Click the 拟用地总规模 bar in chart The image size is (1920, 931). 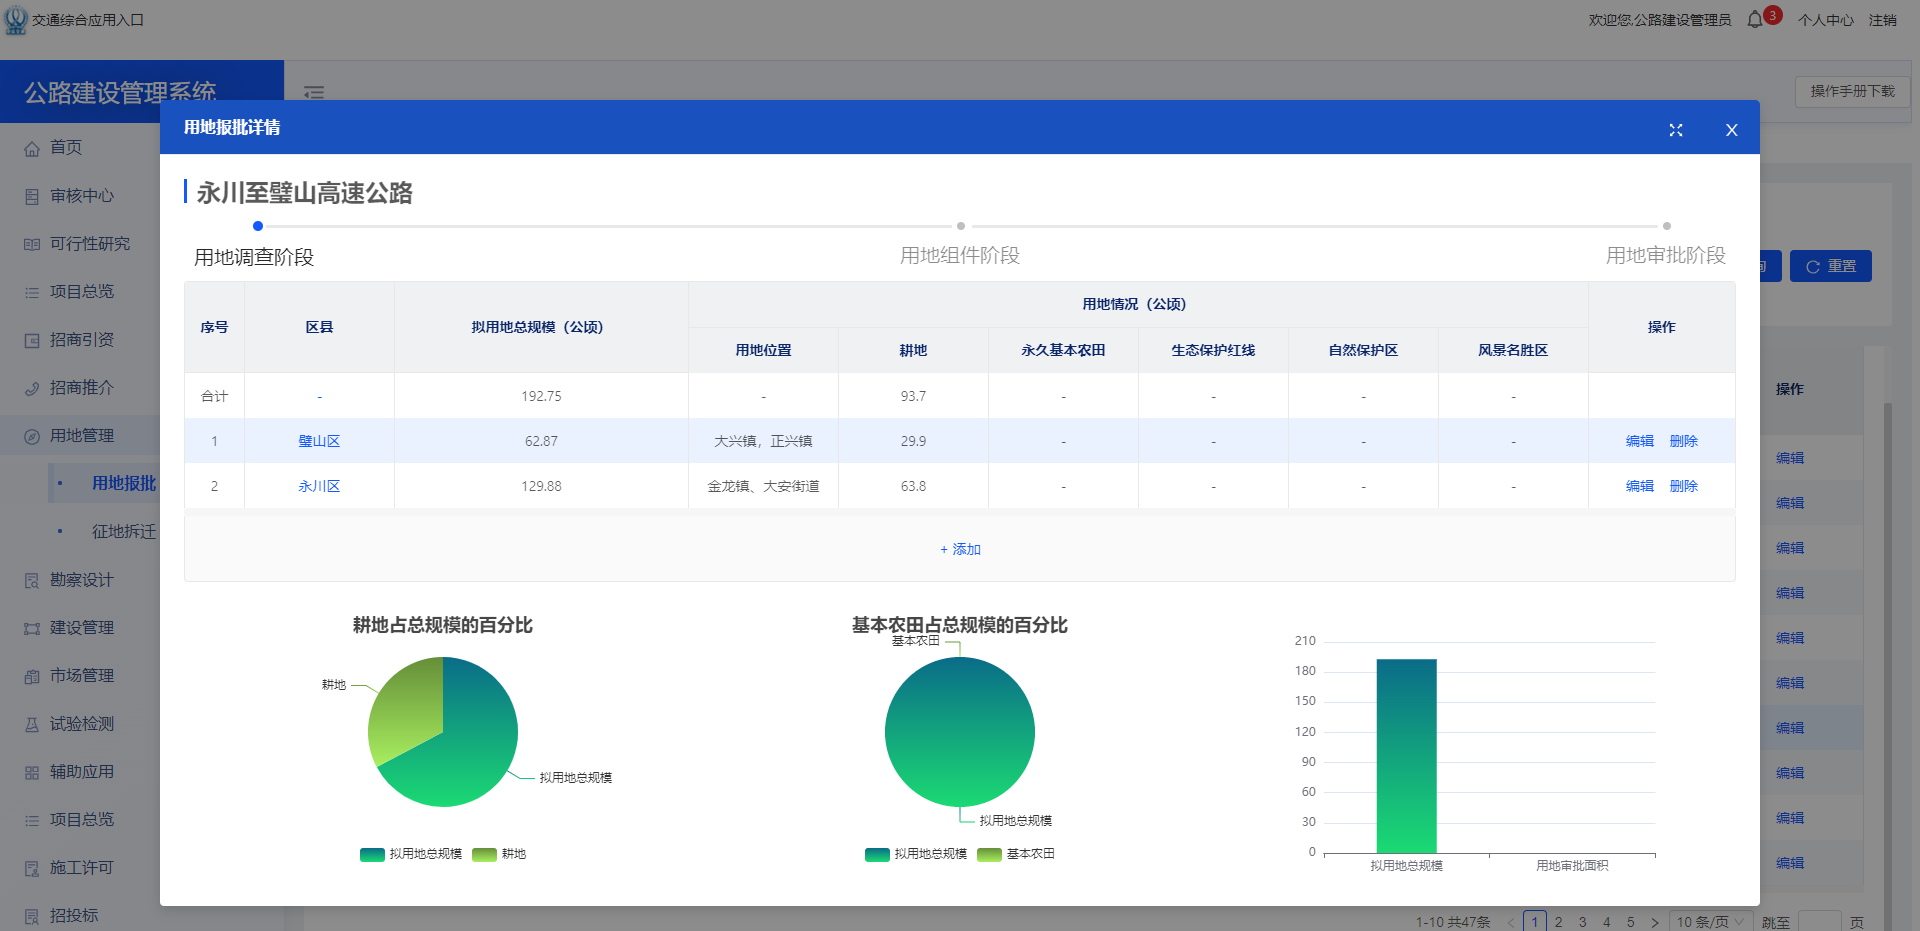point(1406,756)
